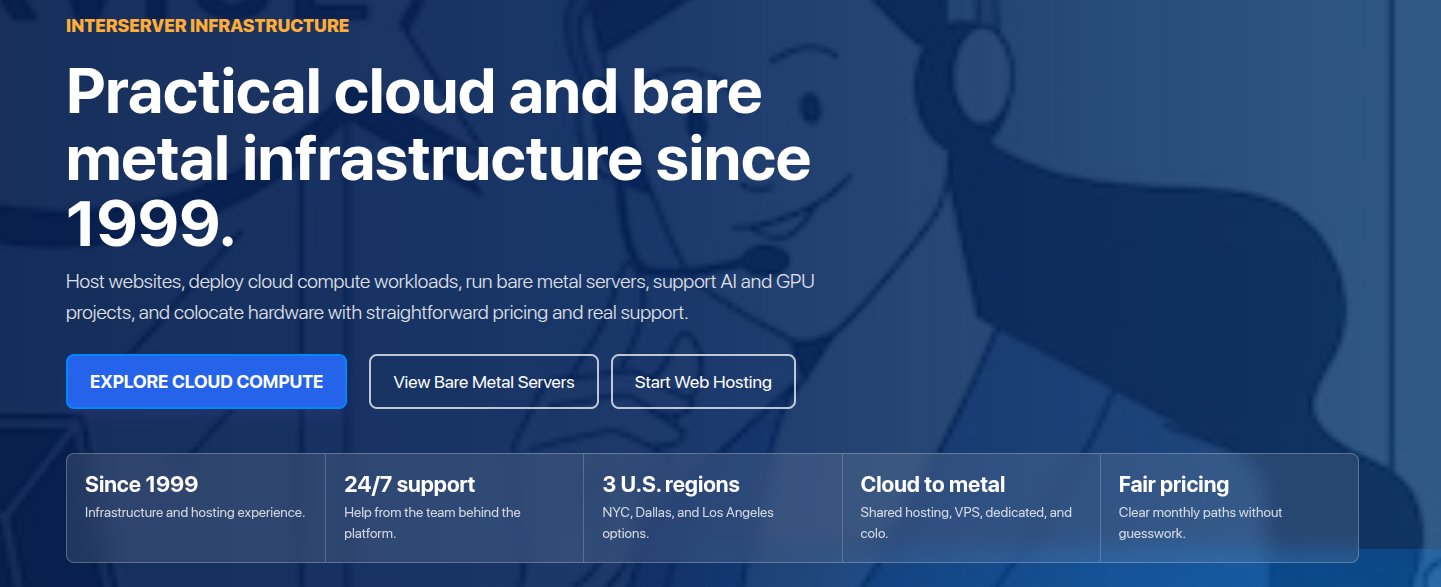The height and width of the screenshot is (587, 1441).
Task: Click "Clear monthly paths without guesswork." text
Action: 1200,523
